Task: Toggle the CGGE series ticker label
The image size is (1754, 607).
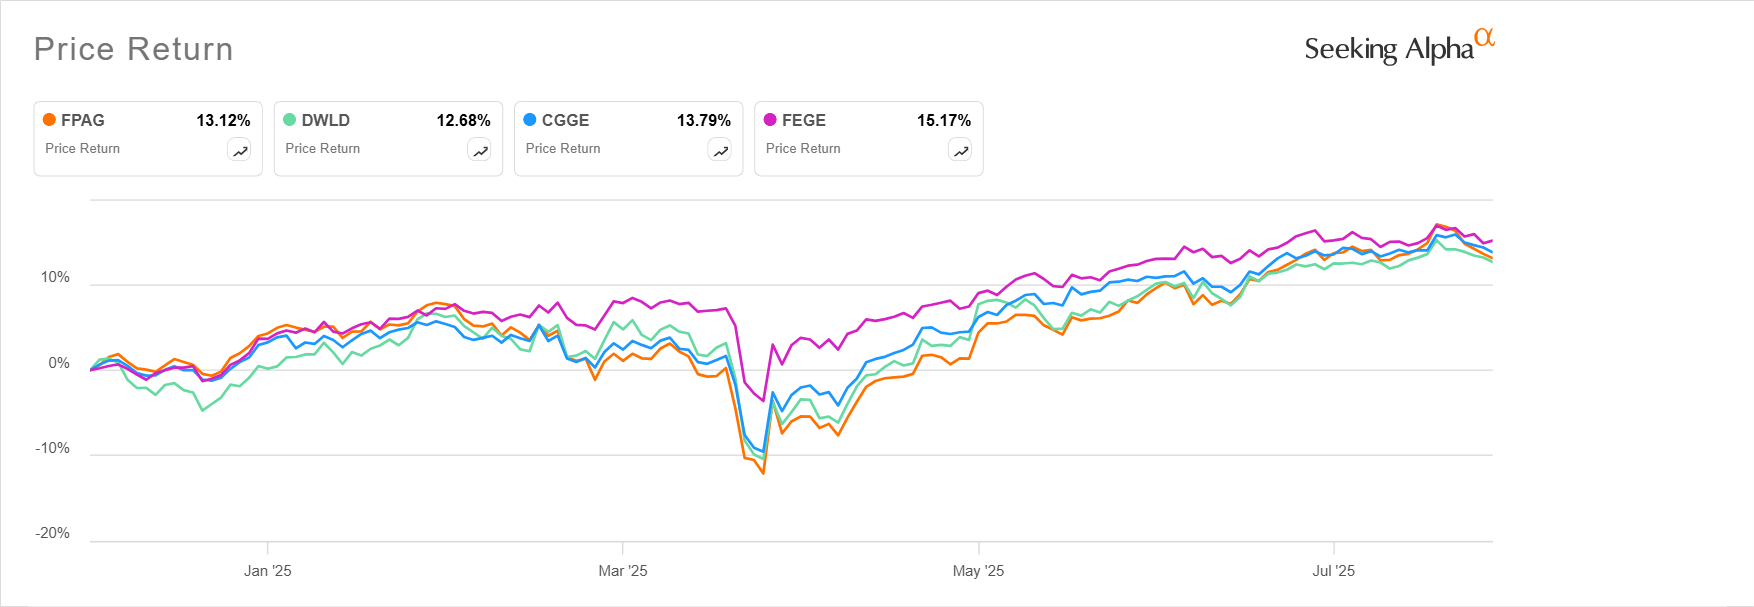Action: pos(565,120)
